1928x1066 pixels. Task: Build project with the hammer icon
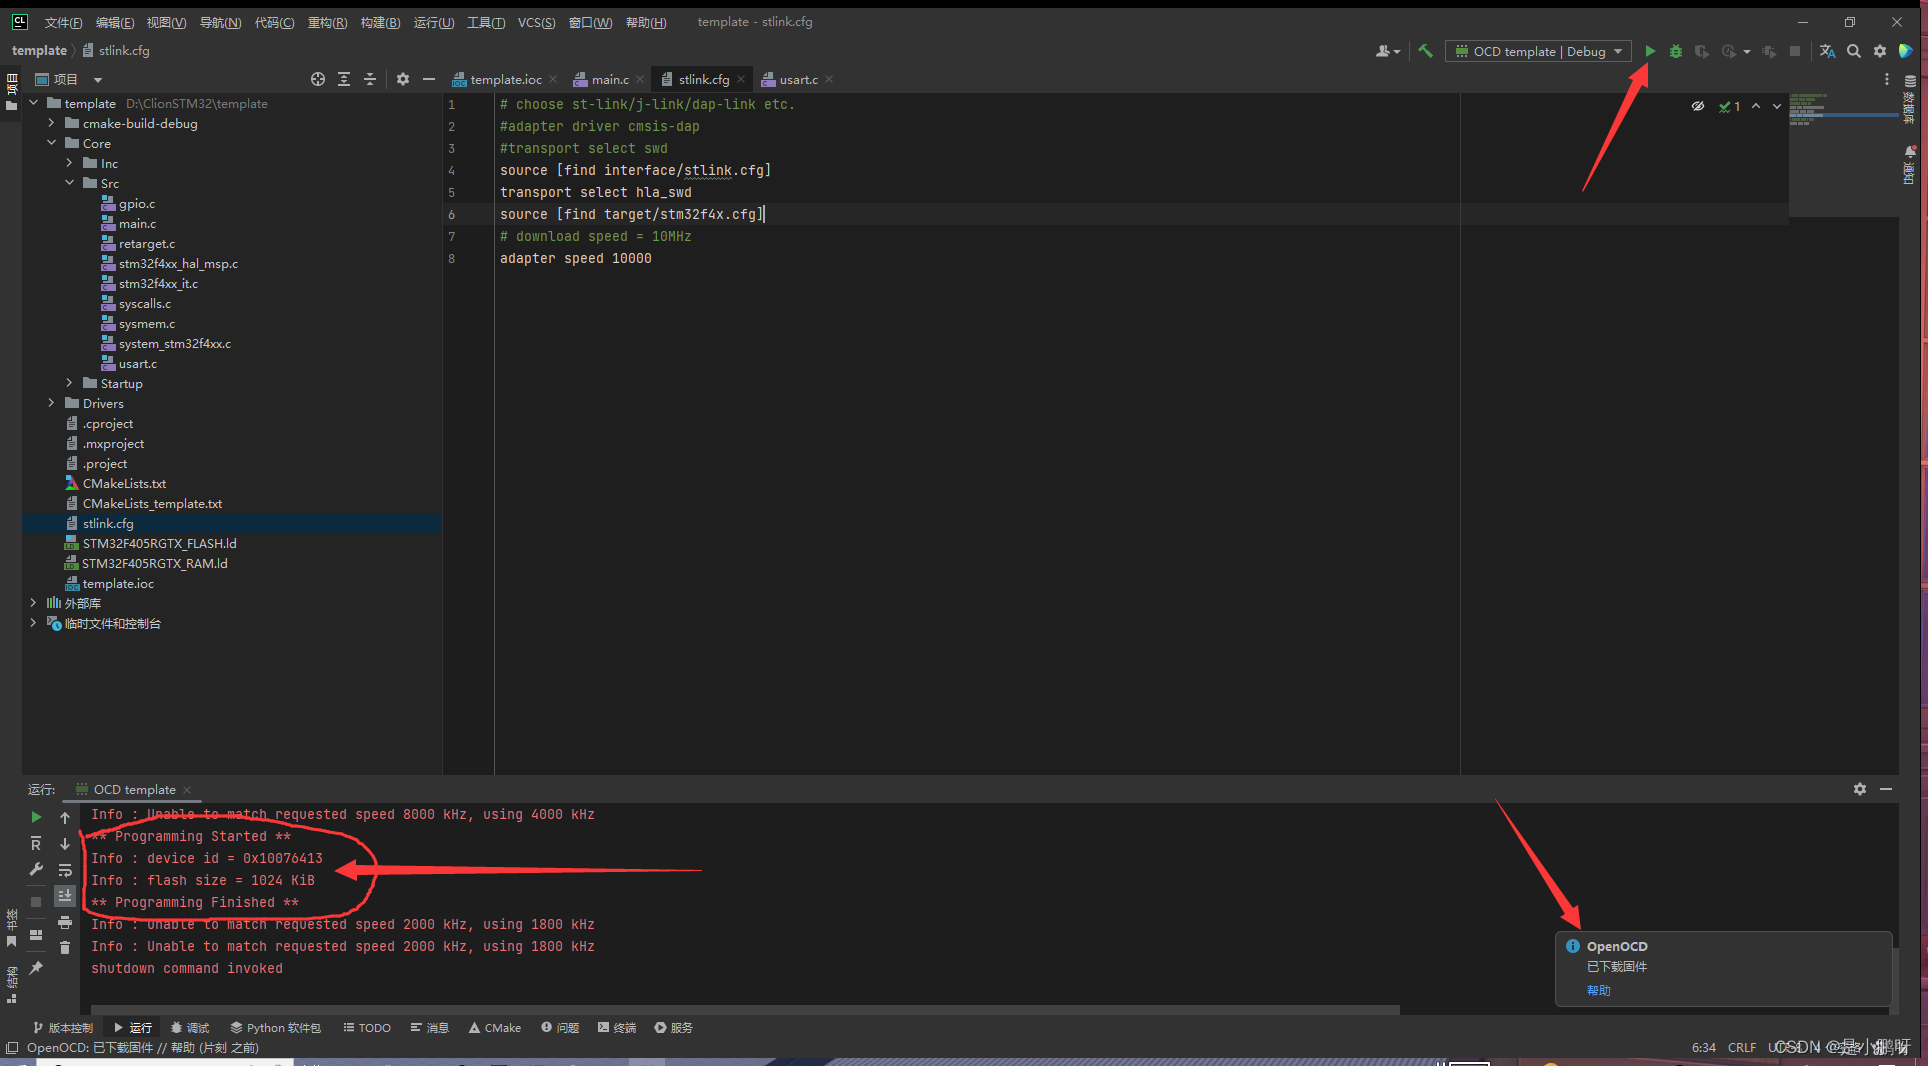click(1425, 51)
